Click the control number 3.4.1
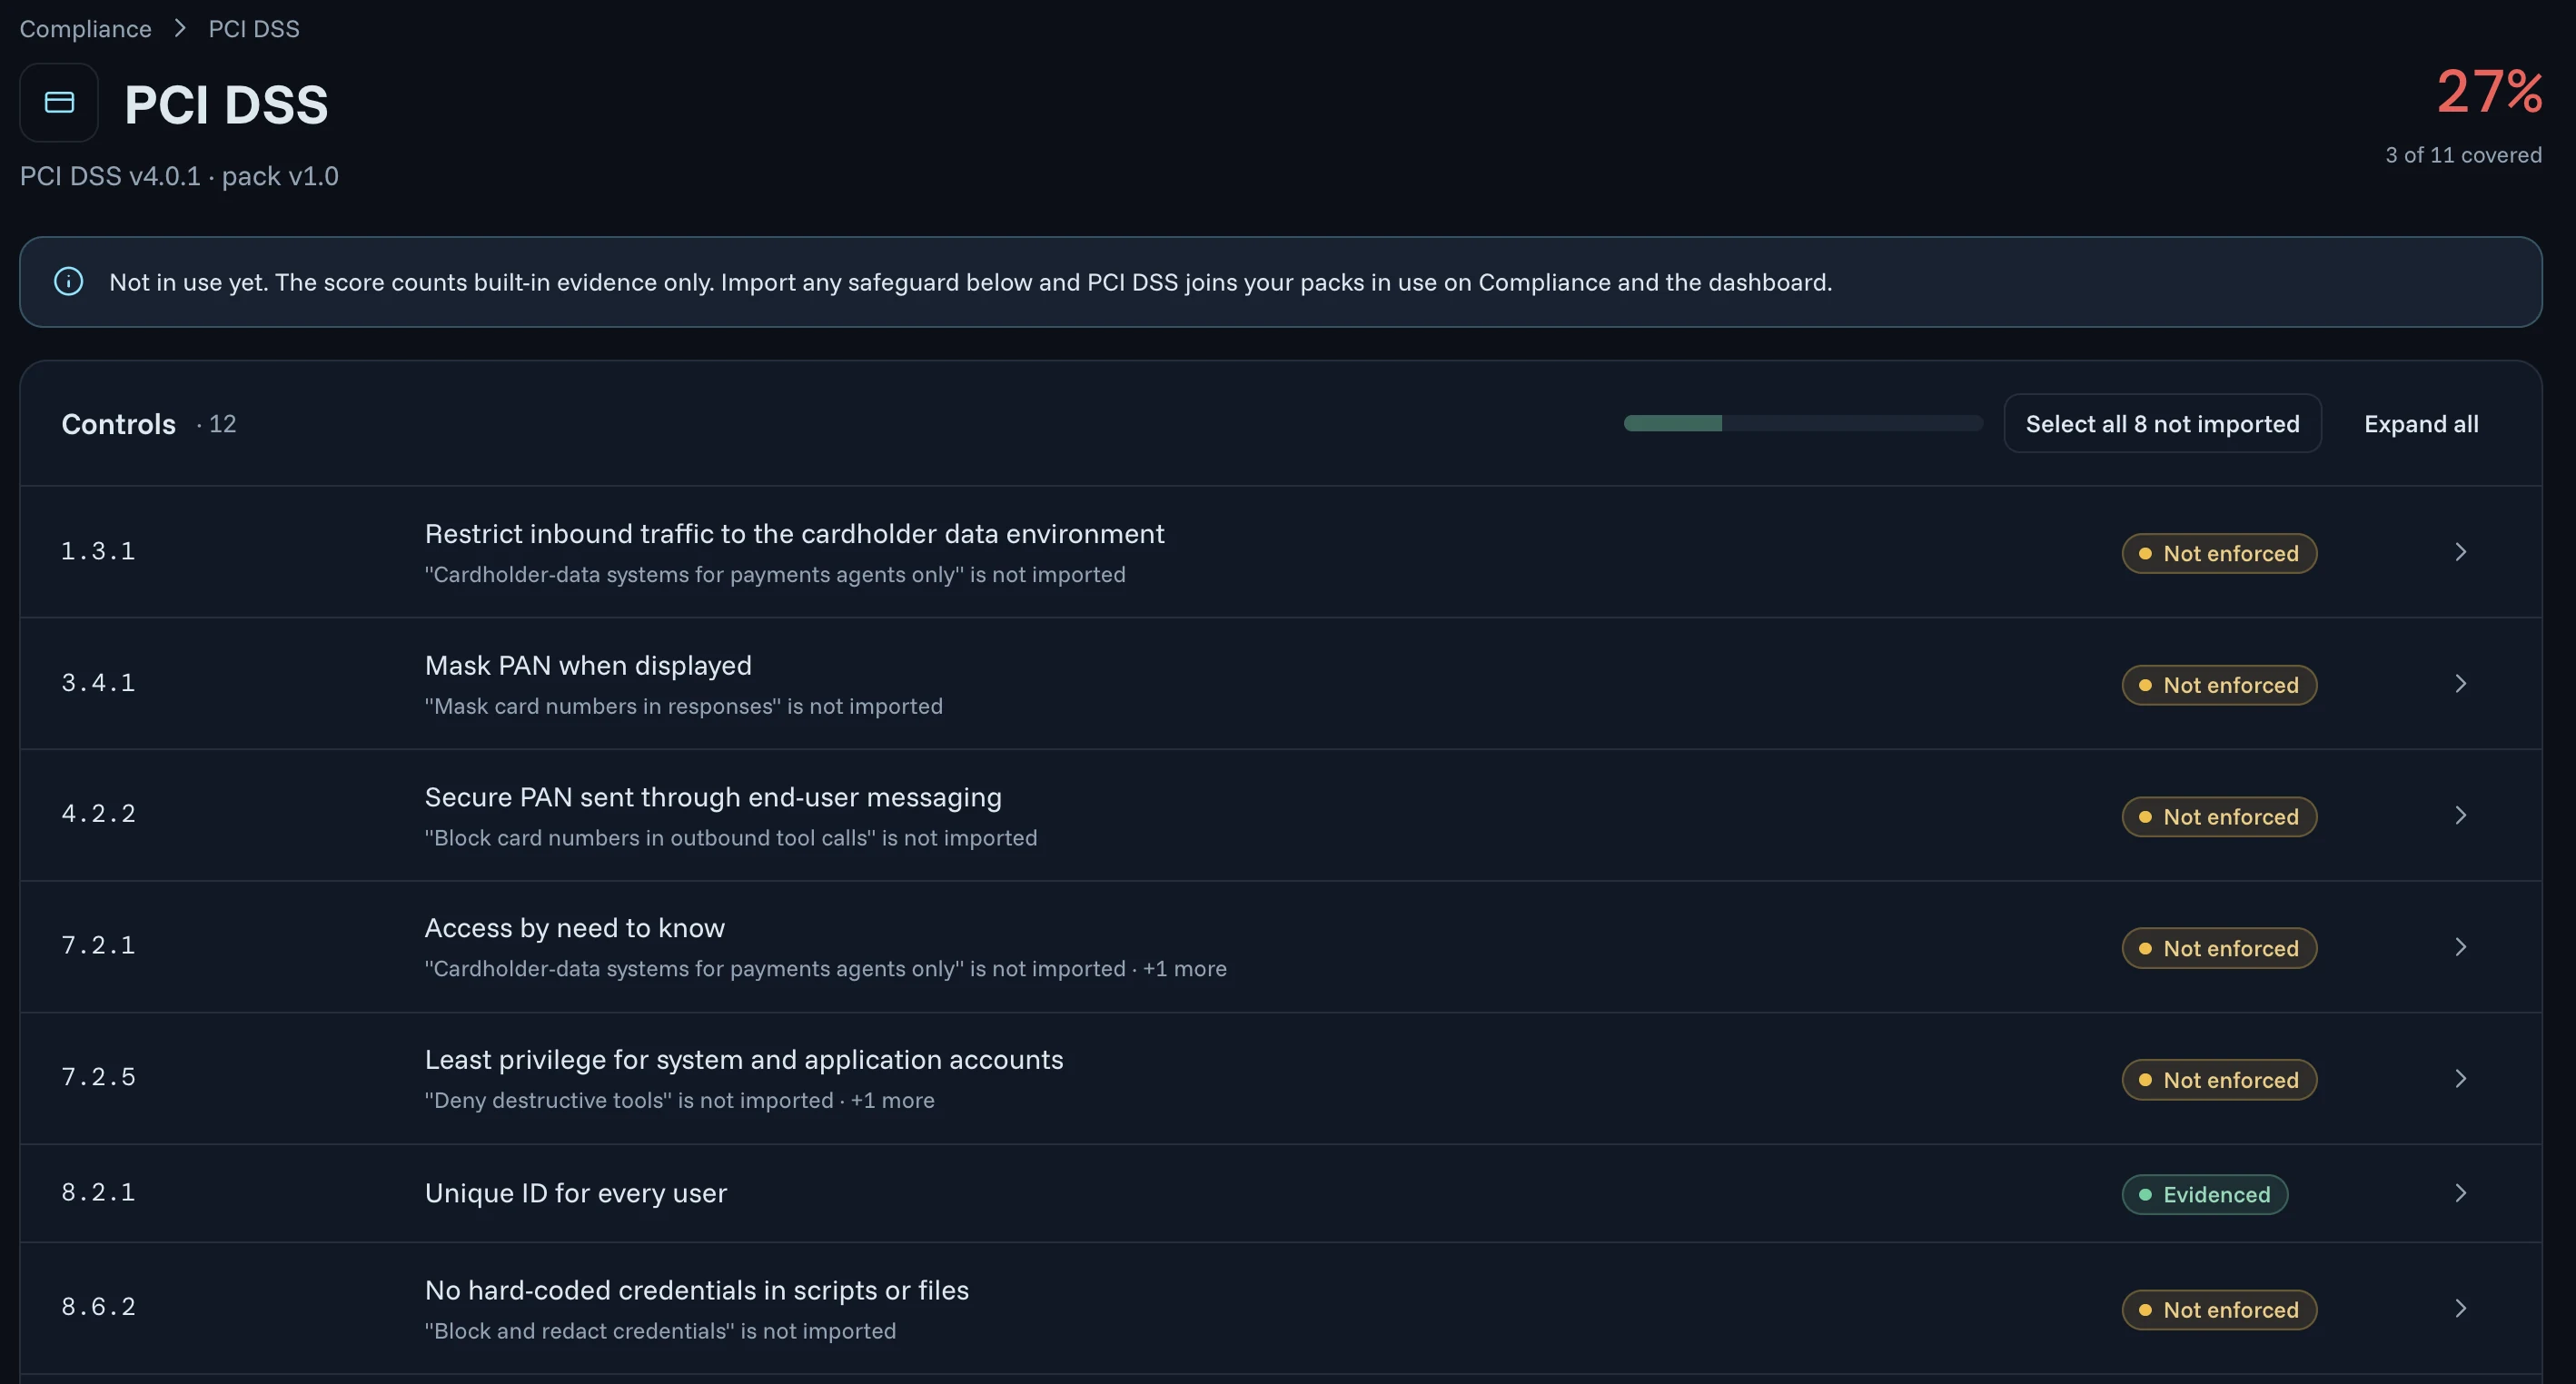The image size is (2576, 1384). (x=98, y=683)
